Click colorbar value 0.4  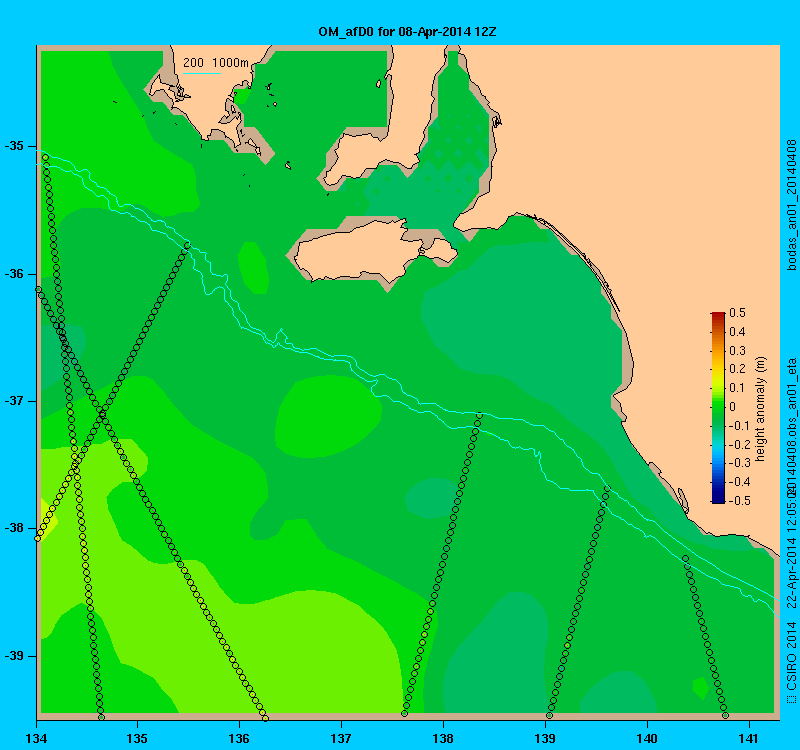tap(738, 332)
